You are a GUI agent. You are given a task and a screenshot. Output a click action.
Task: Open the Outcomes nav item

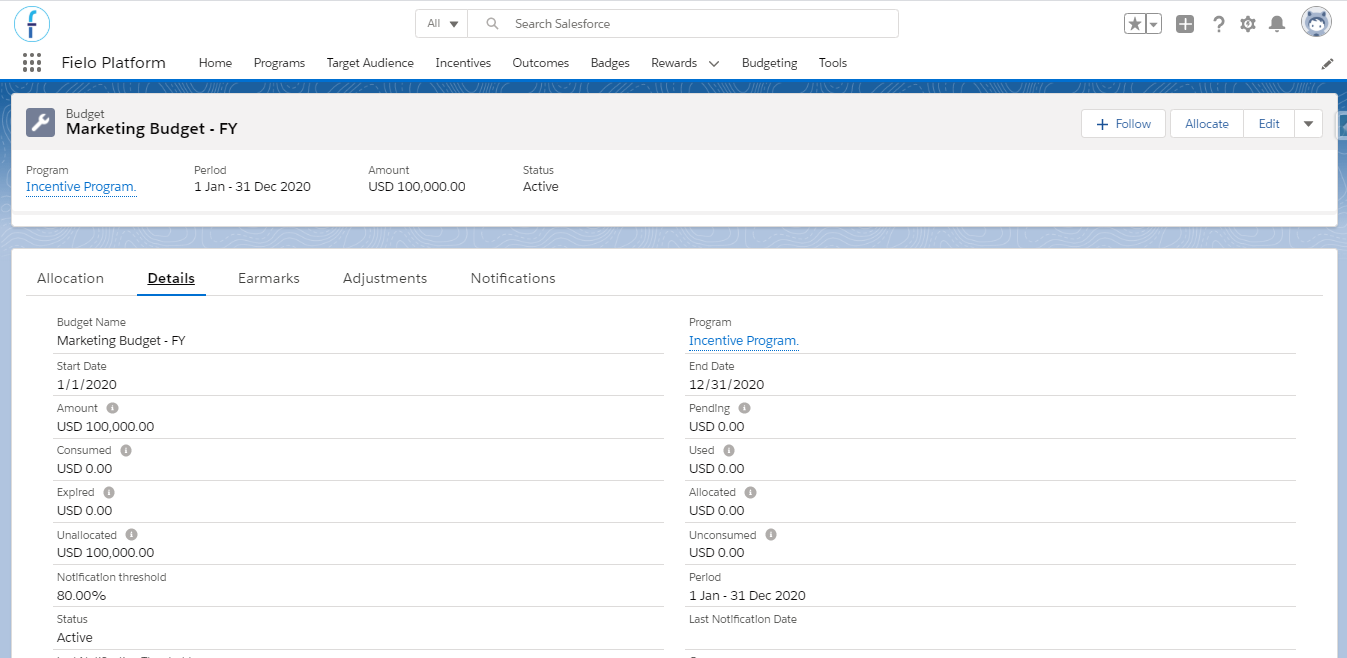coord(541,63)
